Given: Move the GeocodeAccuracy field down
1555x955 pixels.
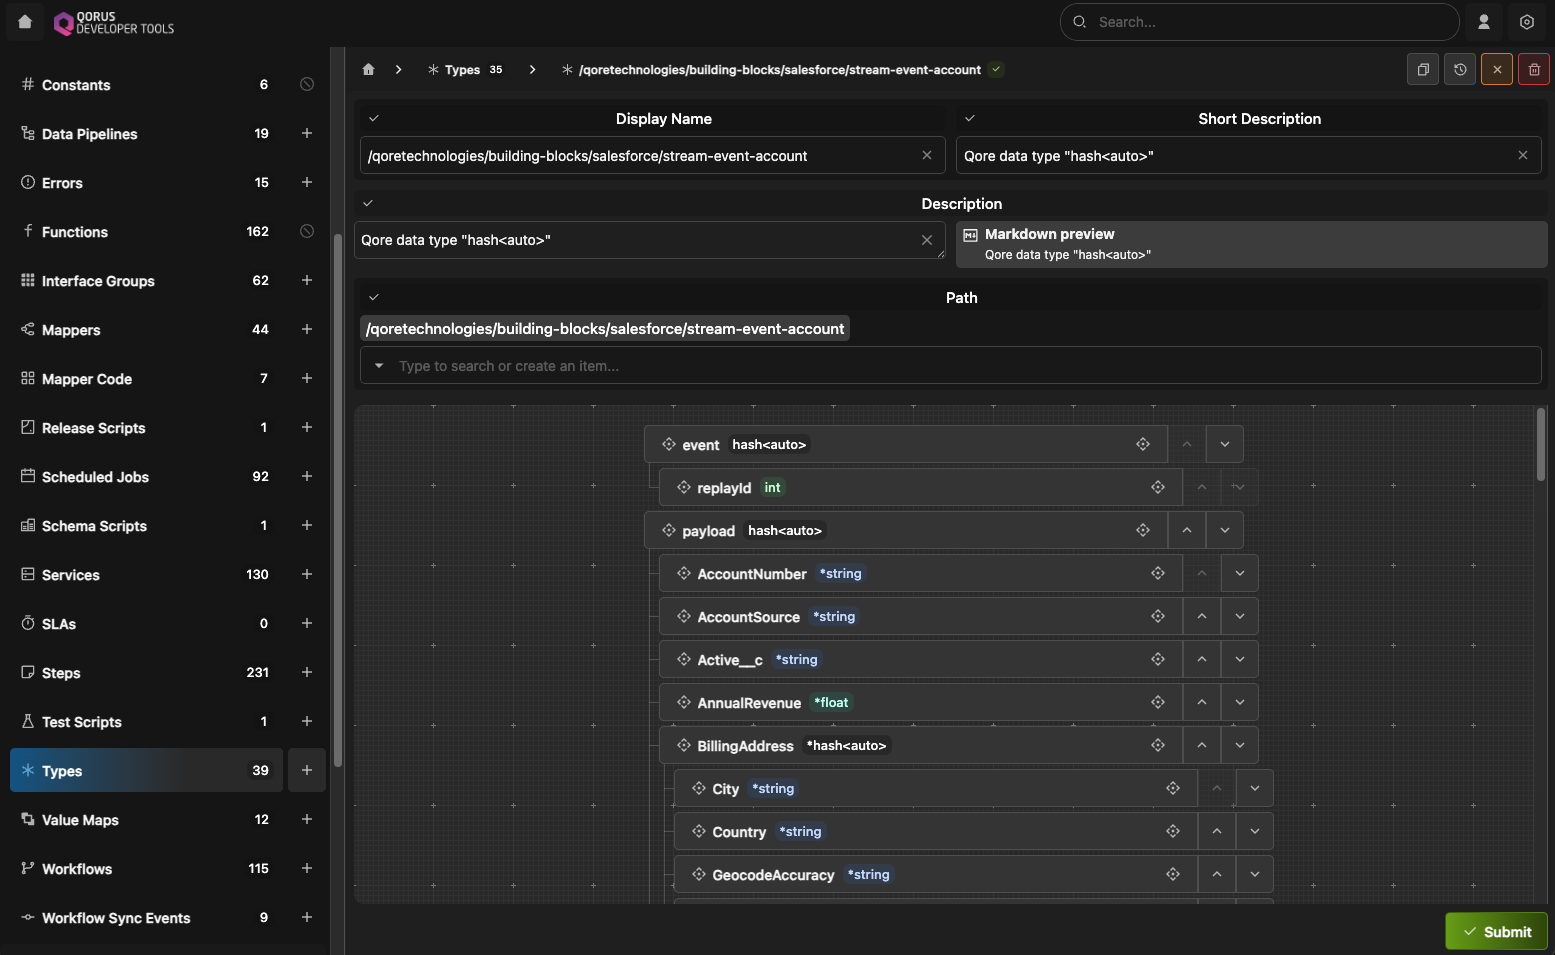Looking at the screenshot, I should click(x=1255, y=874).
